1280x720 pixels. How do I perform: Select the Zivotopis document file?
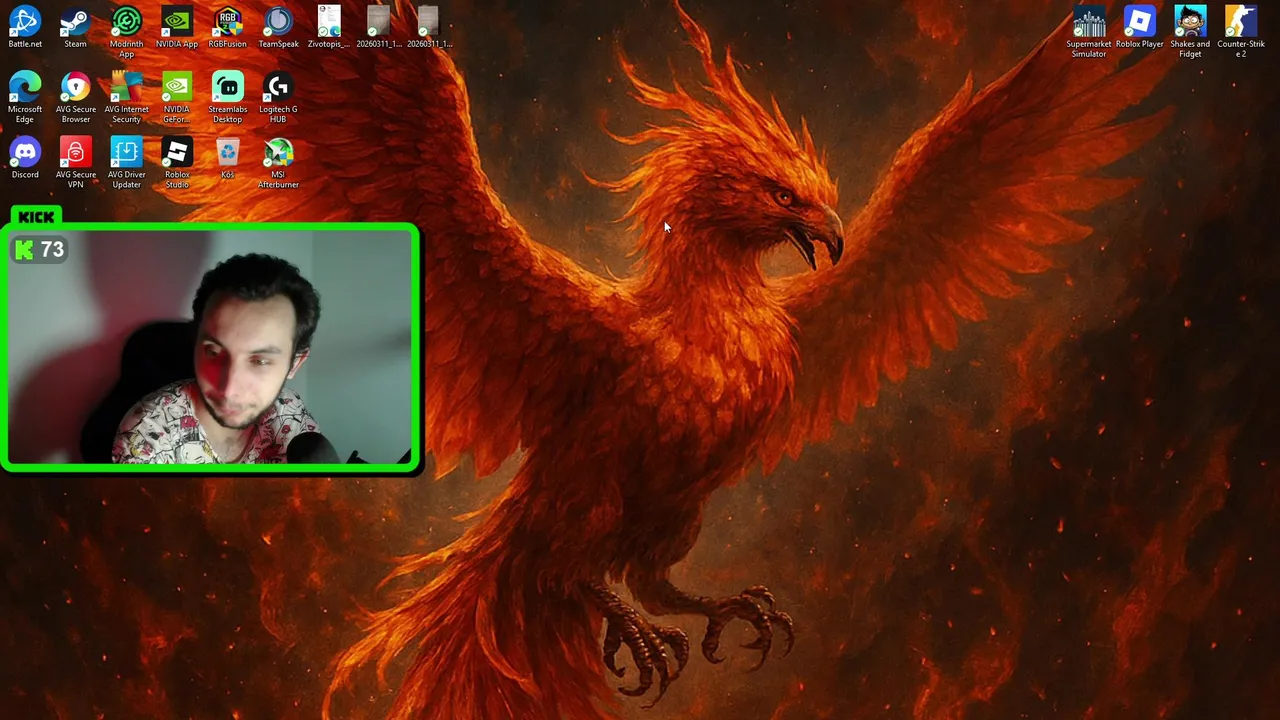point(329,27)
